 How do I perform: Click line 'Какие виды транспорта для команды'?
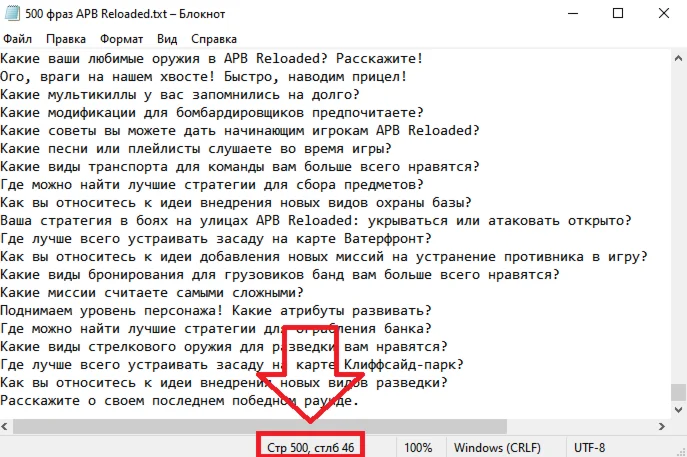pos(240,166)
